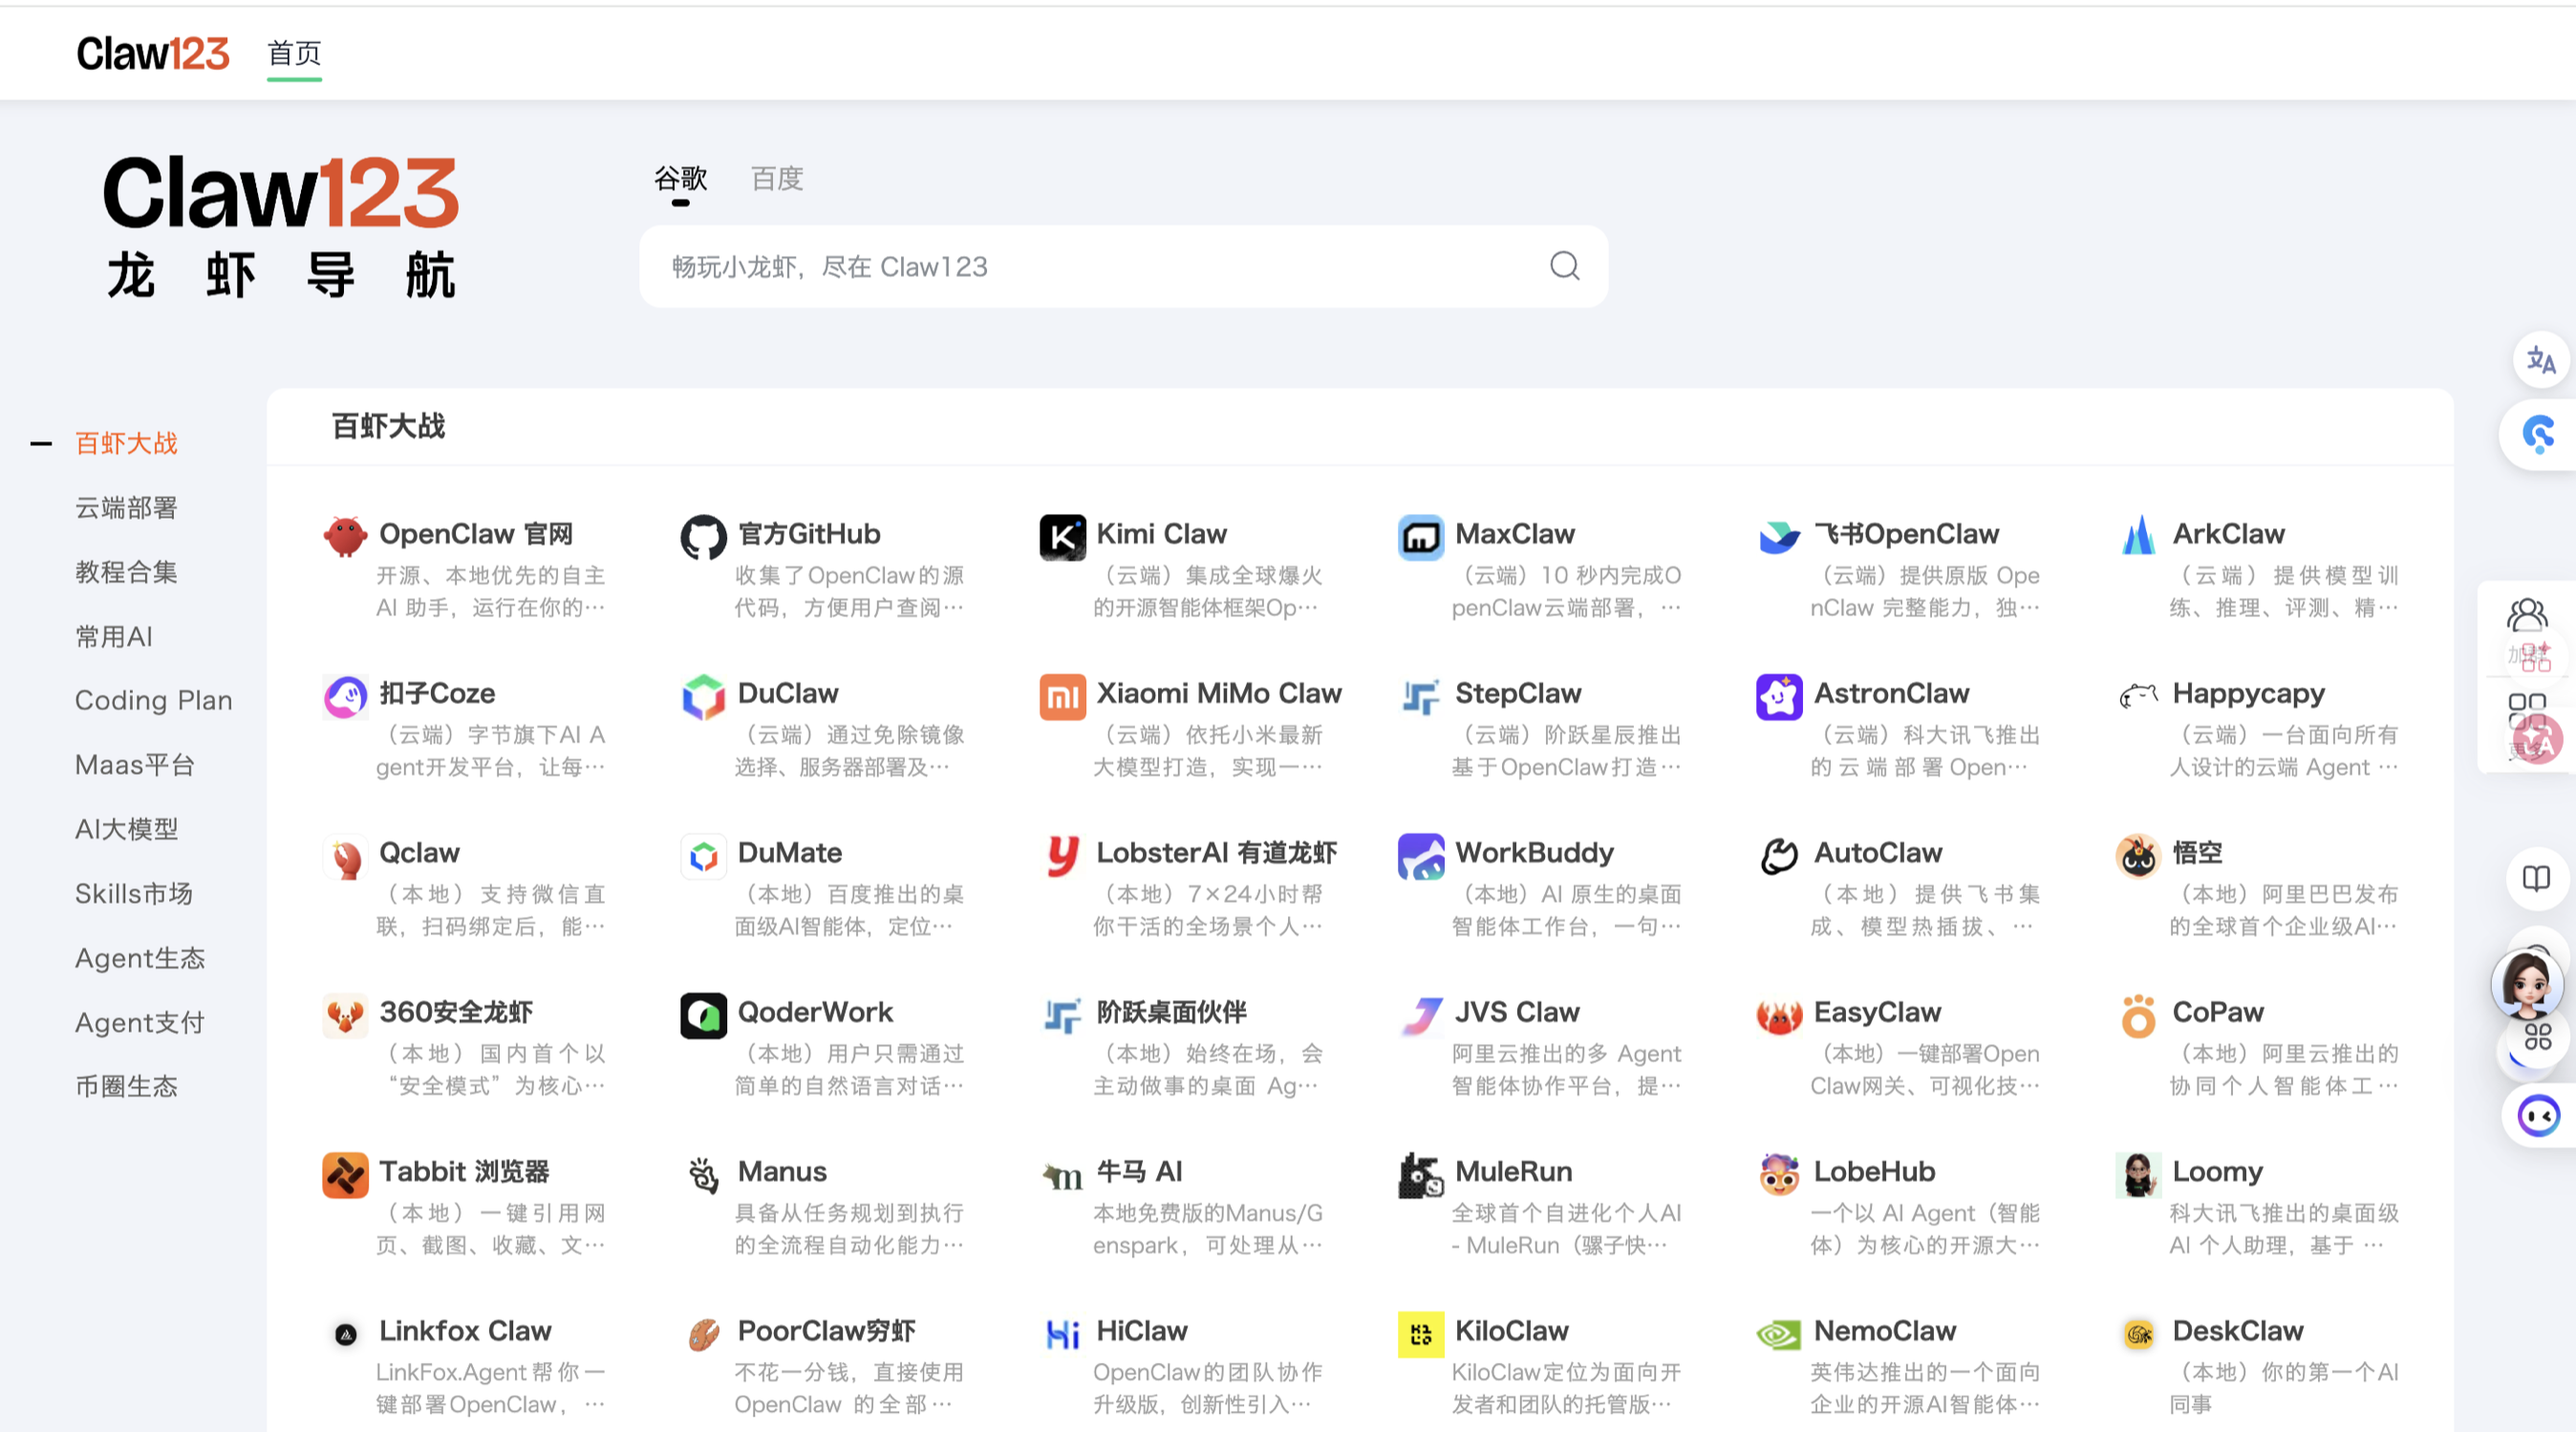The image size is (2576, 1432).
Task: Click the open book floating icon
Action: pyautogui.click(x=2536, y=878)
